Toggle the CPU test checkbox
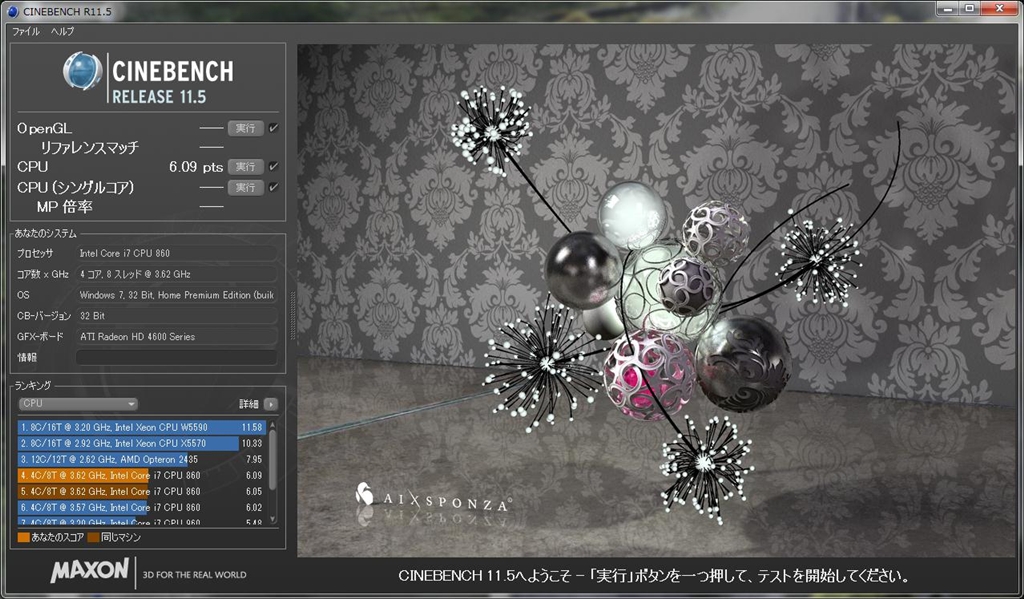Image resolution: width=1024 pixels, height=599 pixels. tap(274, 167)
